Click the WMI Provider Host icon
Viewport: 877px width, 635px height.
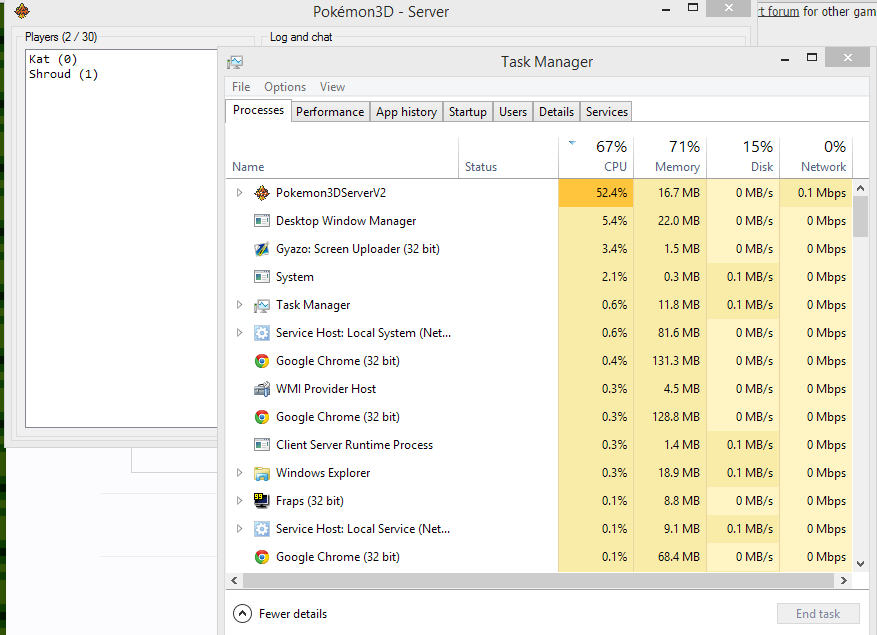262,389
